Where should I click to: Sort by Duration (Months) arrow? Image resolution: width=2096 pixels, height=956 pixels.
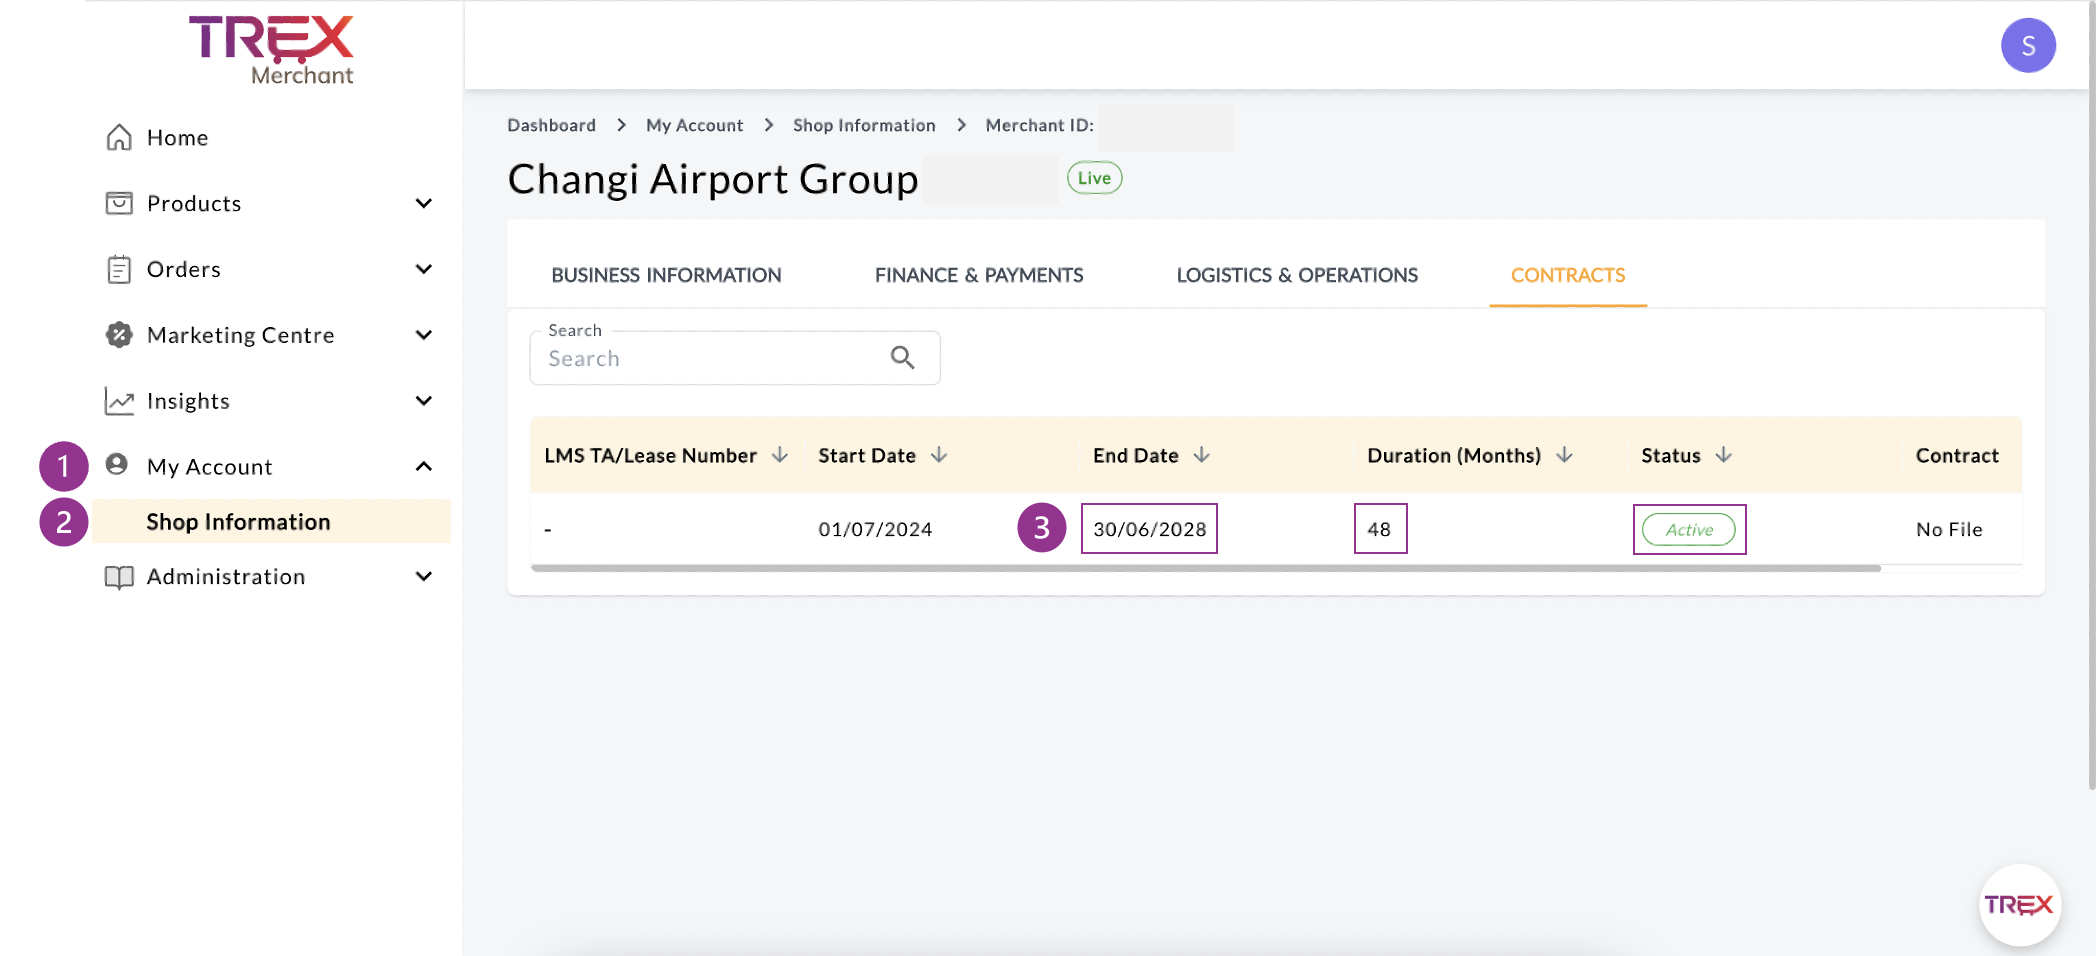pos(1564,456)
